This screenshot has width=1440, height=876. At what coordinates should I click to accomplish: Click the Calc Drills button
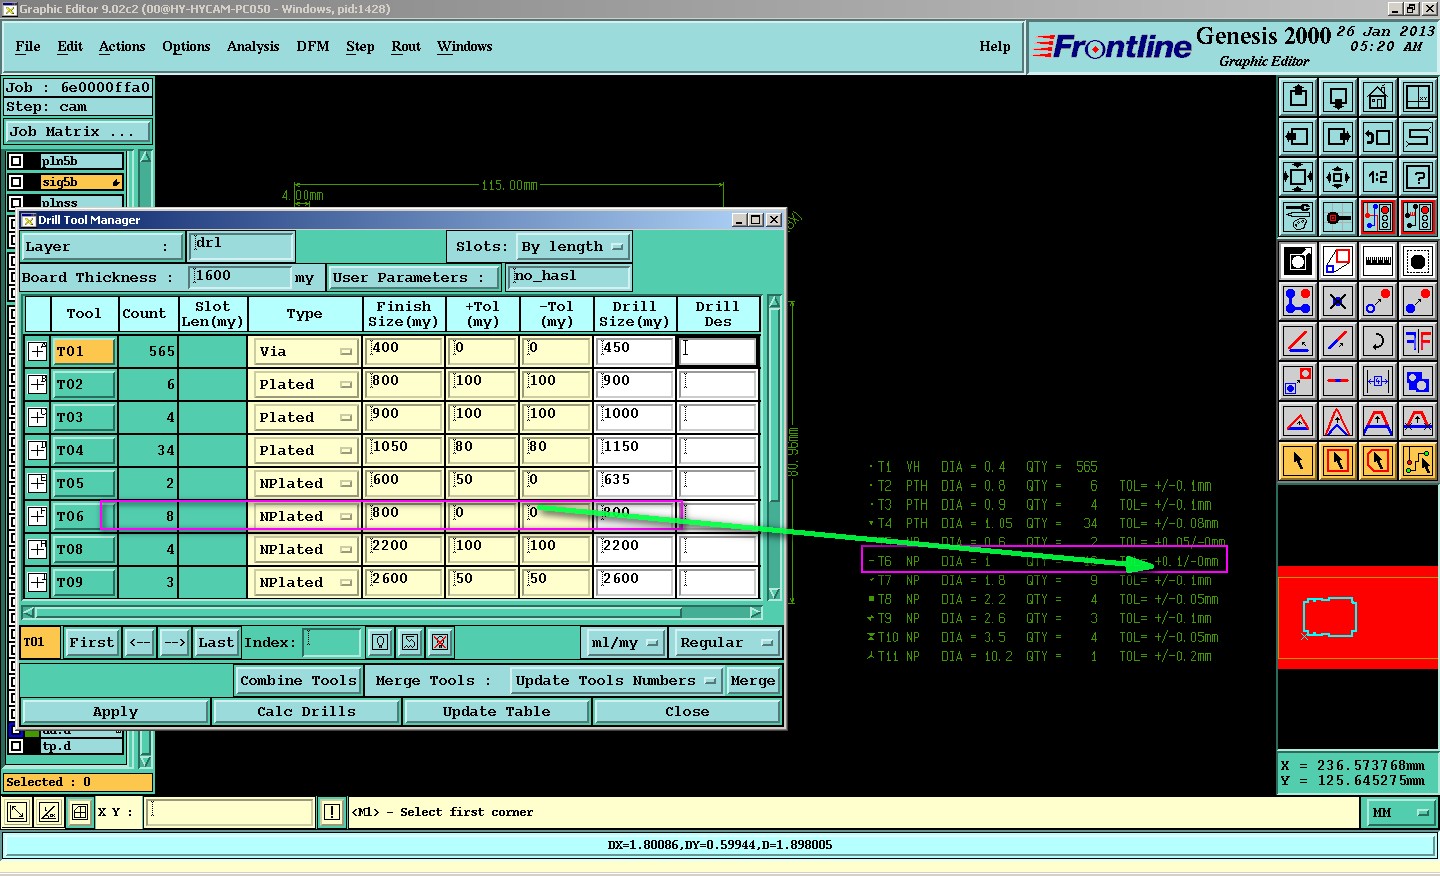pos(306,712)
